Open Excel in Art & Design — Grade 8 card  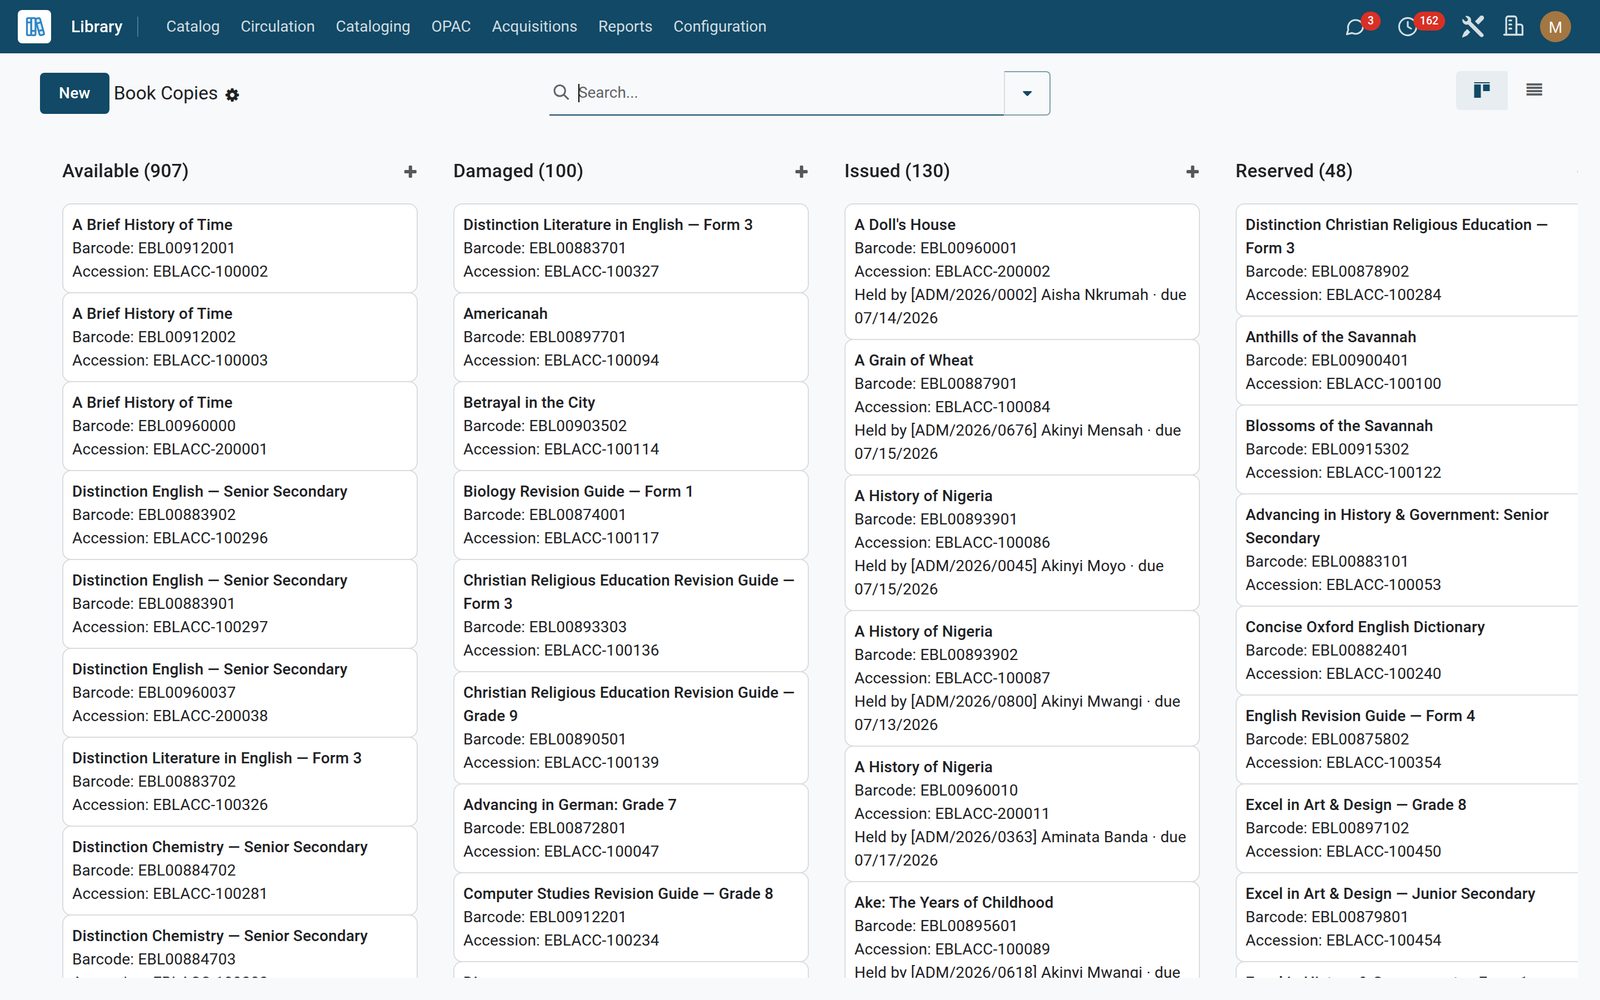[1408, 828]
